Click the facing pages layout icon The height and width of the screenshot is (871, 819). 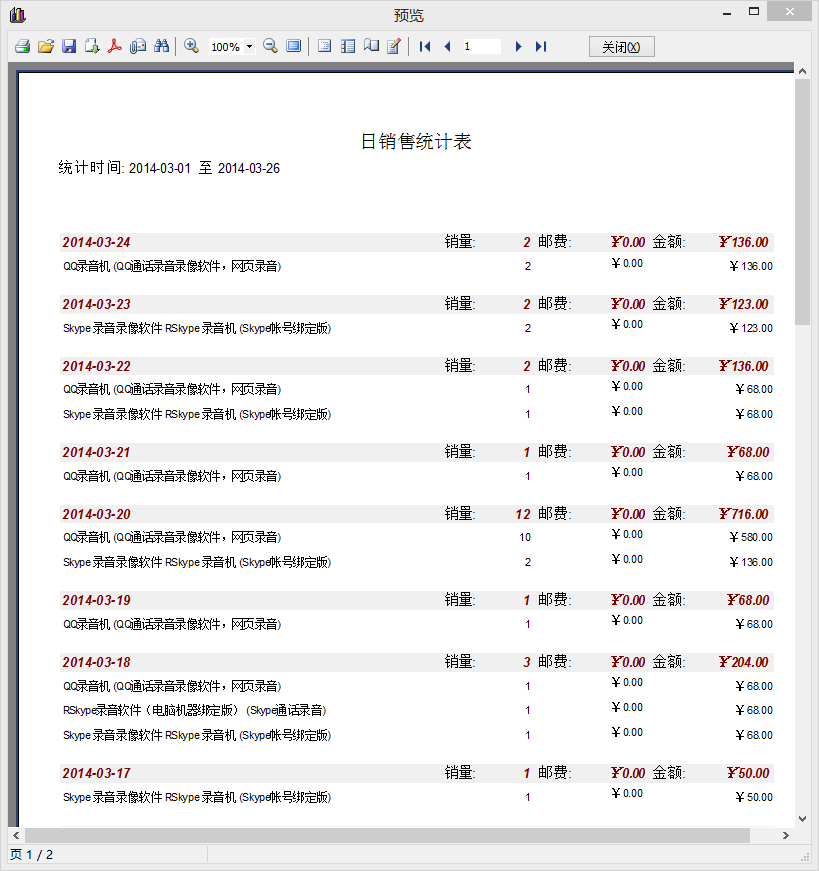click(369, 46)
